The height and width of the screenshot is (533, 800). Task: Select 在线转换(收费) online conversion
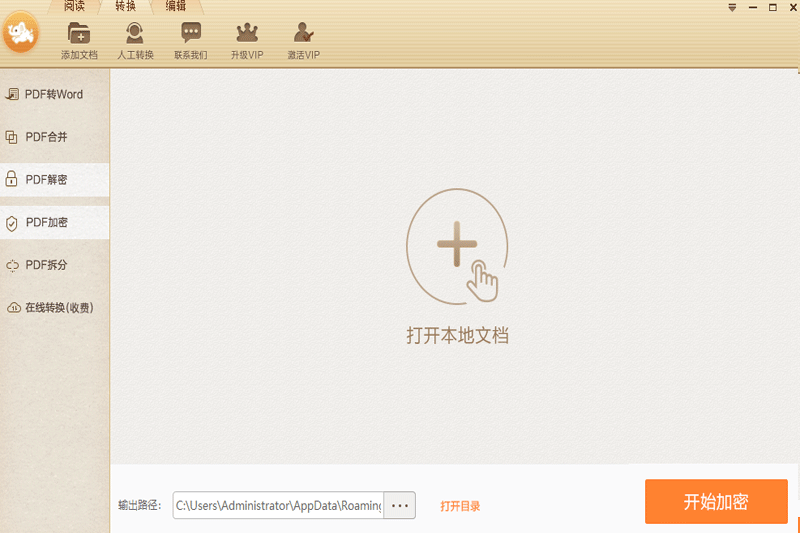click(x=54, y=308)
